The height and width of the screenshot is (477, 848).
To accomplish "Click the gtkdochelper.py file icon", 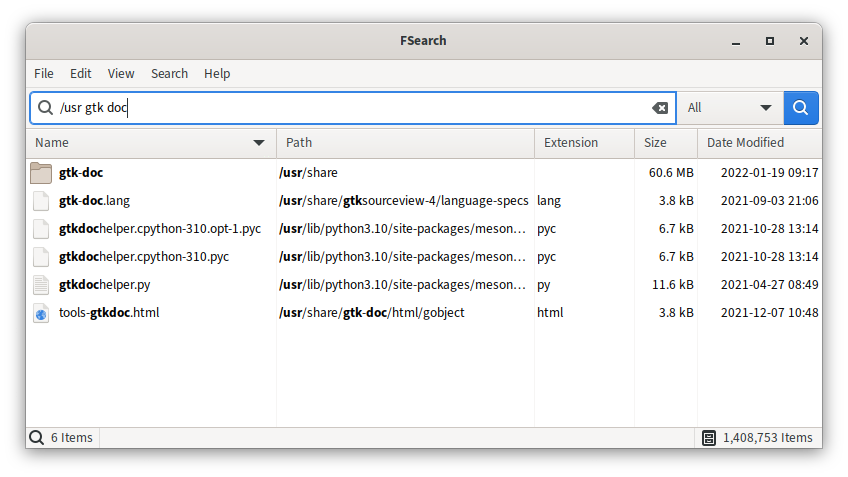I will (41, 285).
